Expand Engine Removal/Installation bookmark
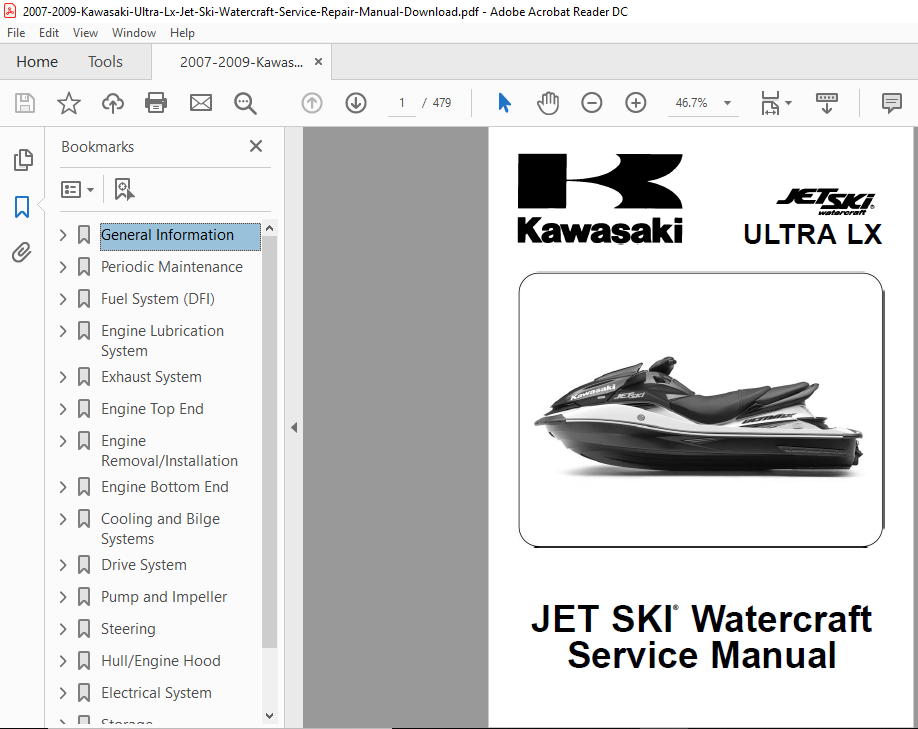The image size is (918, 729). (x=63, y=441)
